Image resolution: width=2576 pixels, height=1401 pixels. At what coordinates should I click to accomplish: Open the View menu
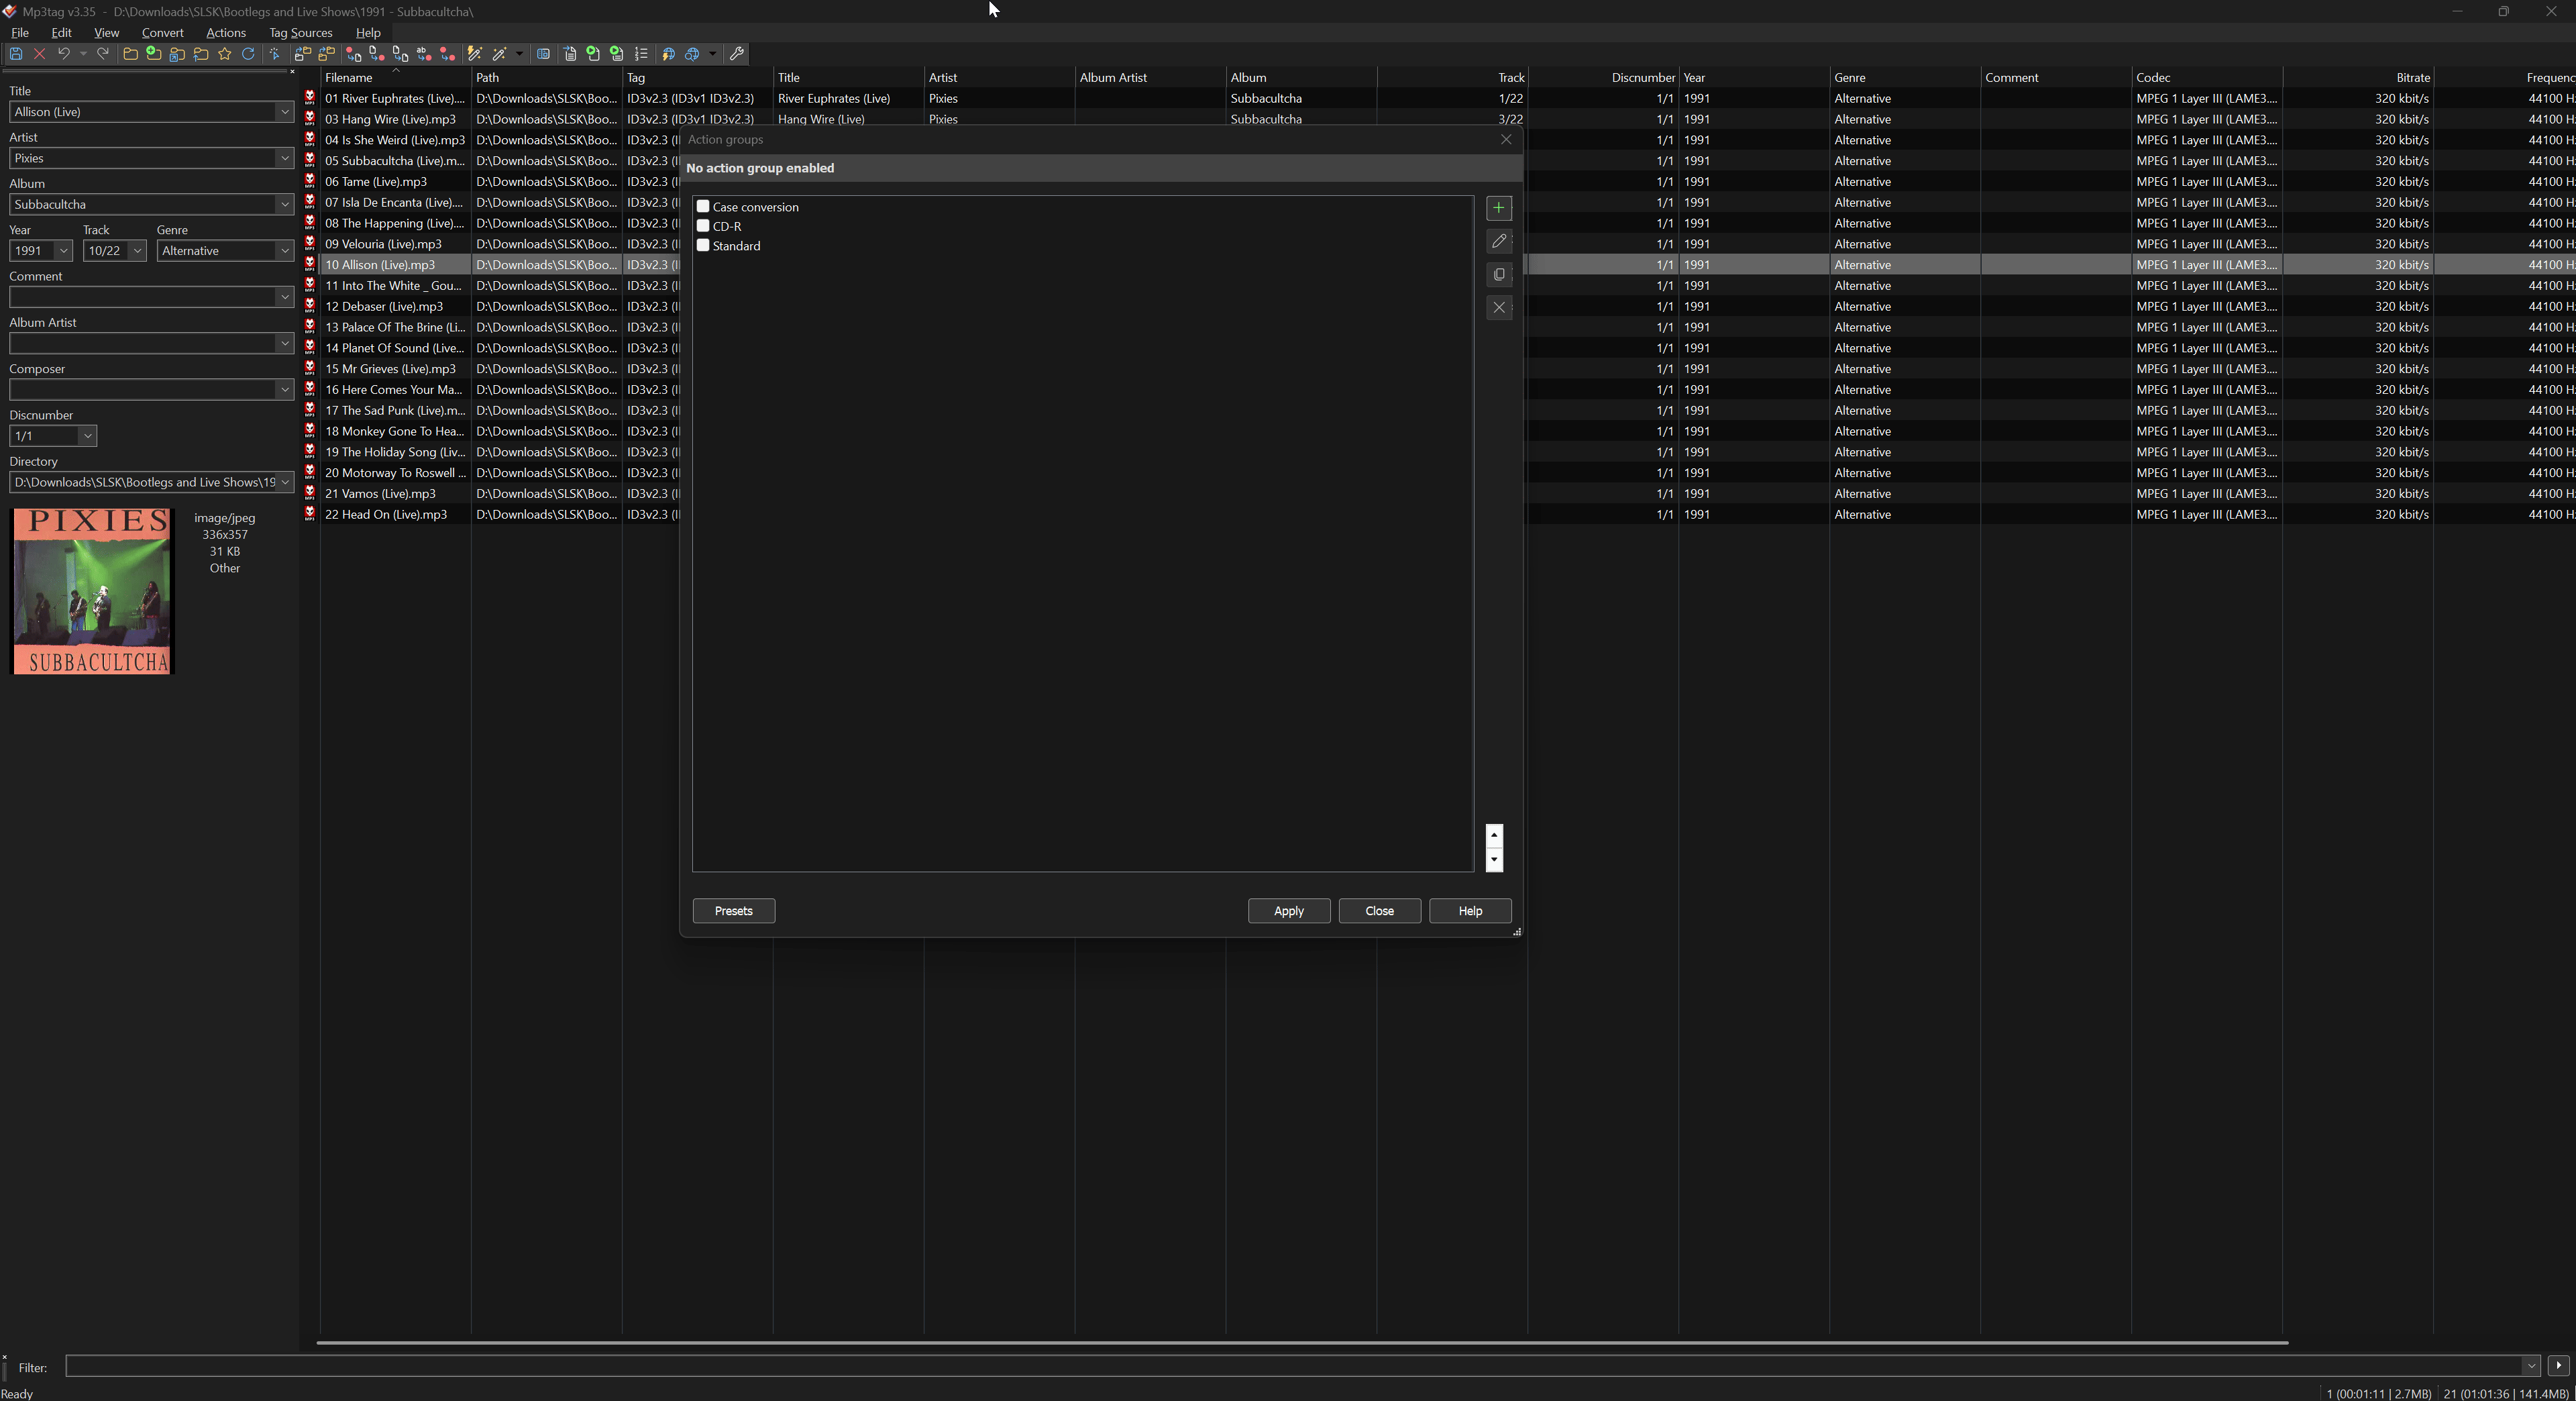pyautogui.click(x=106, y=33)
